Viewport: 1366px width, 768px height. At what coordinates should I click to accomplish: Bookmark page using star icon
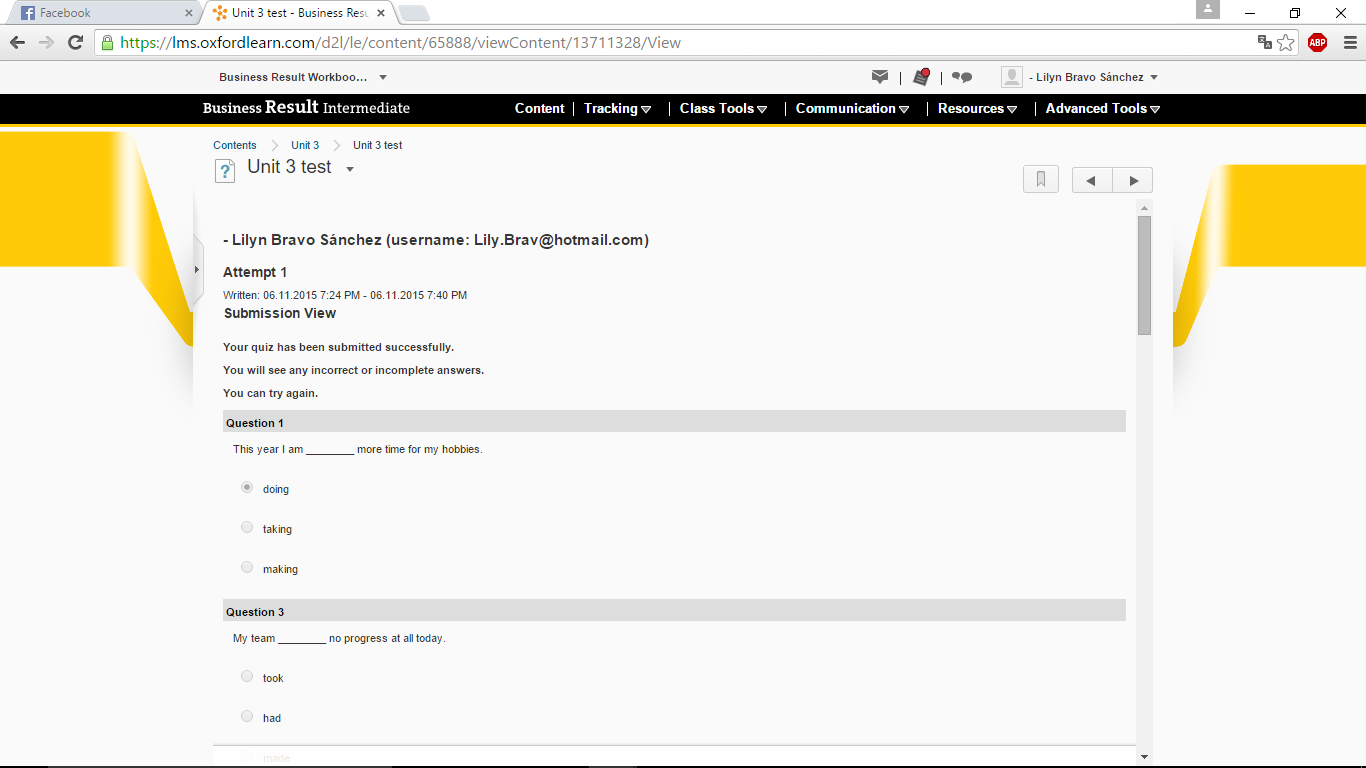[x=1286, y=42]
